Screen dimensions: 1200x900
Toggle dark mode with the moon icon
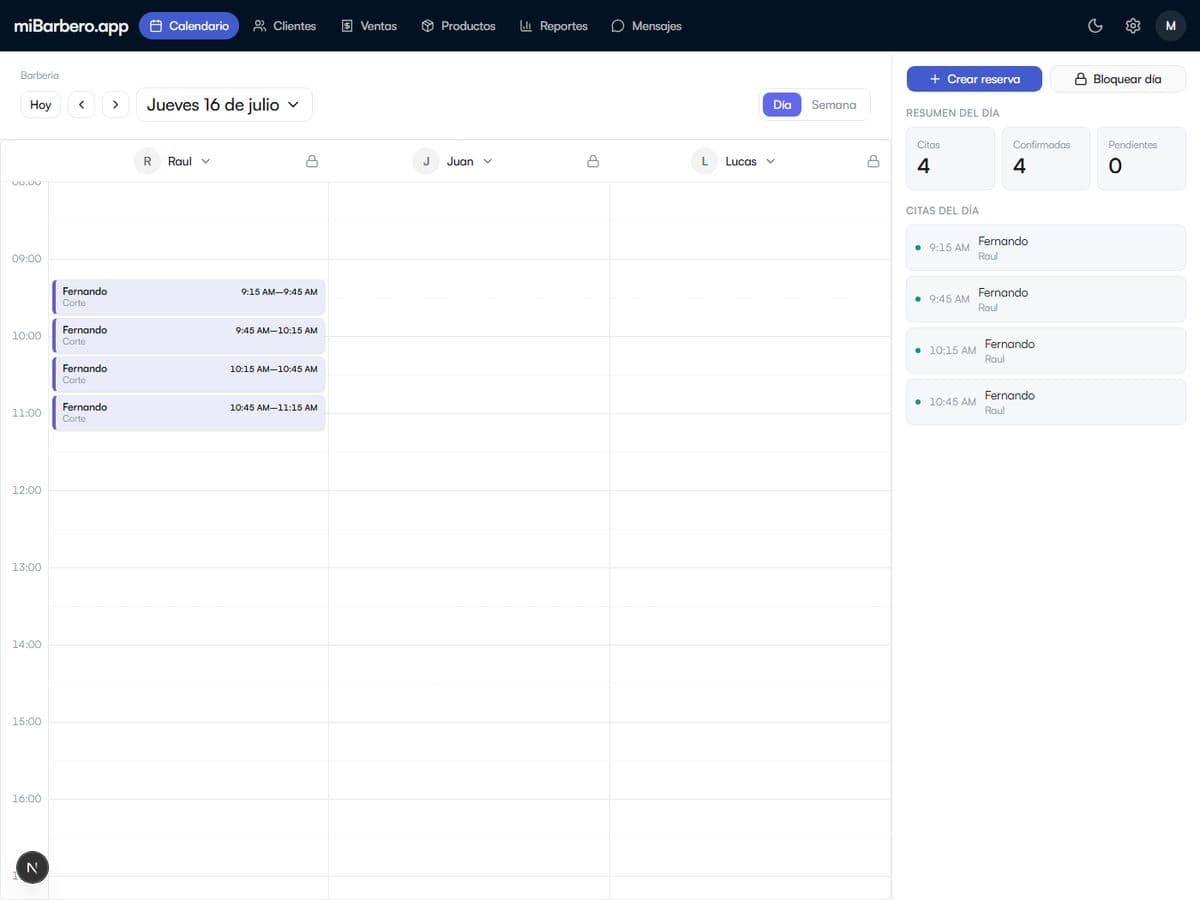click(1095, 26)
